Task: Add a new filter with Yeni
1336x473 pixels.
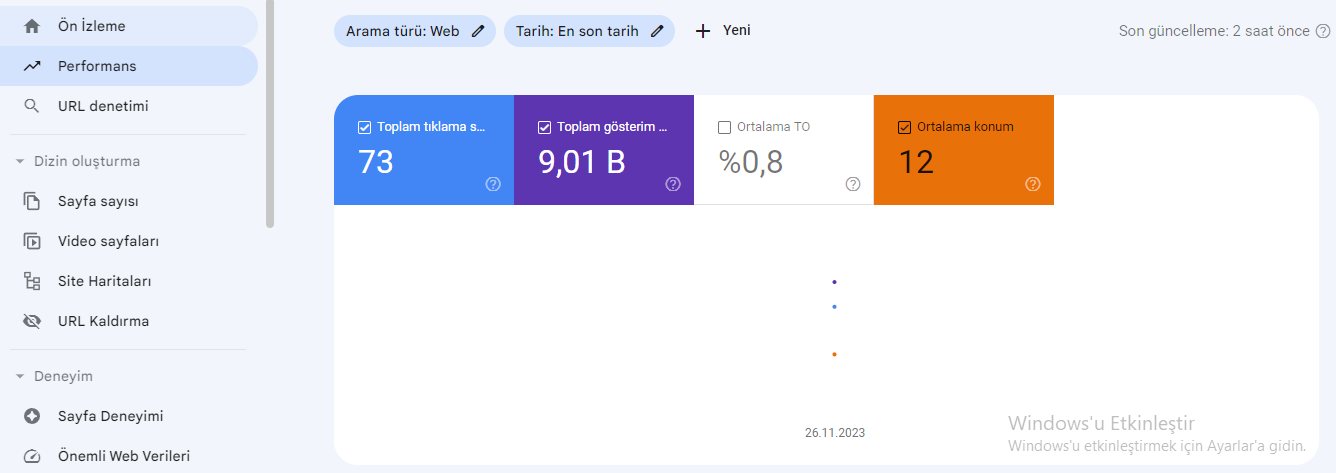Action: click(x=722, y=31)
